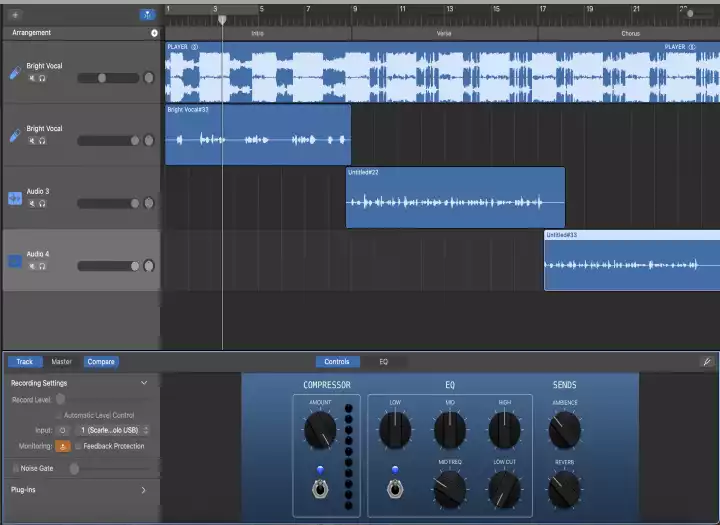Add a new arrangement marker

pyautogui.click(x=154, y=33)
